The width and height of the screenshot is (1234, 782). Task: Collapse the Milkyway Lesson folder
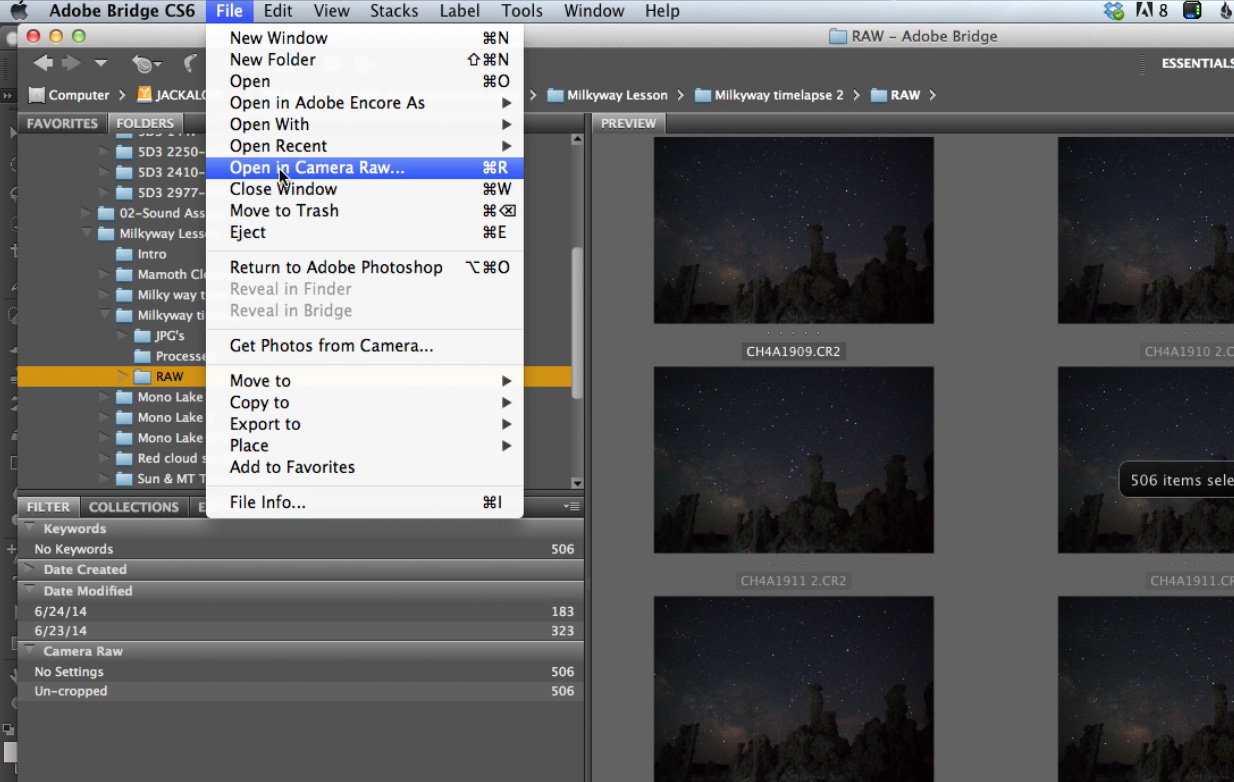point(86,234)
